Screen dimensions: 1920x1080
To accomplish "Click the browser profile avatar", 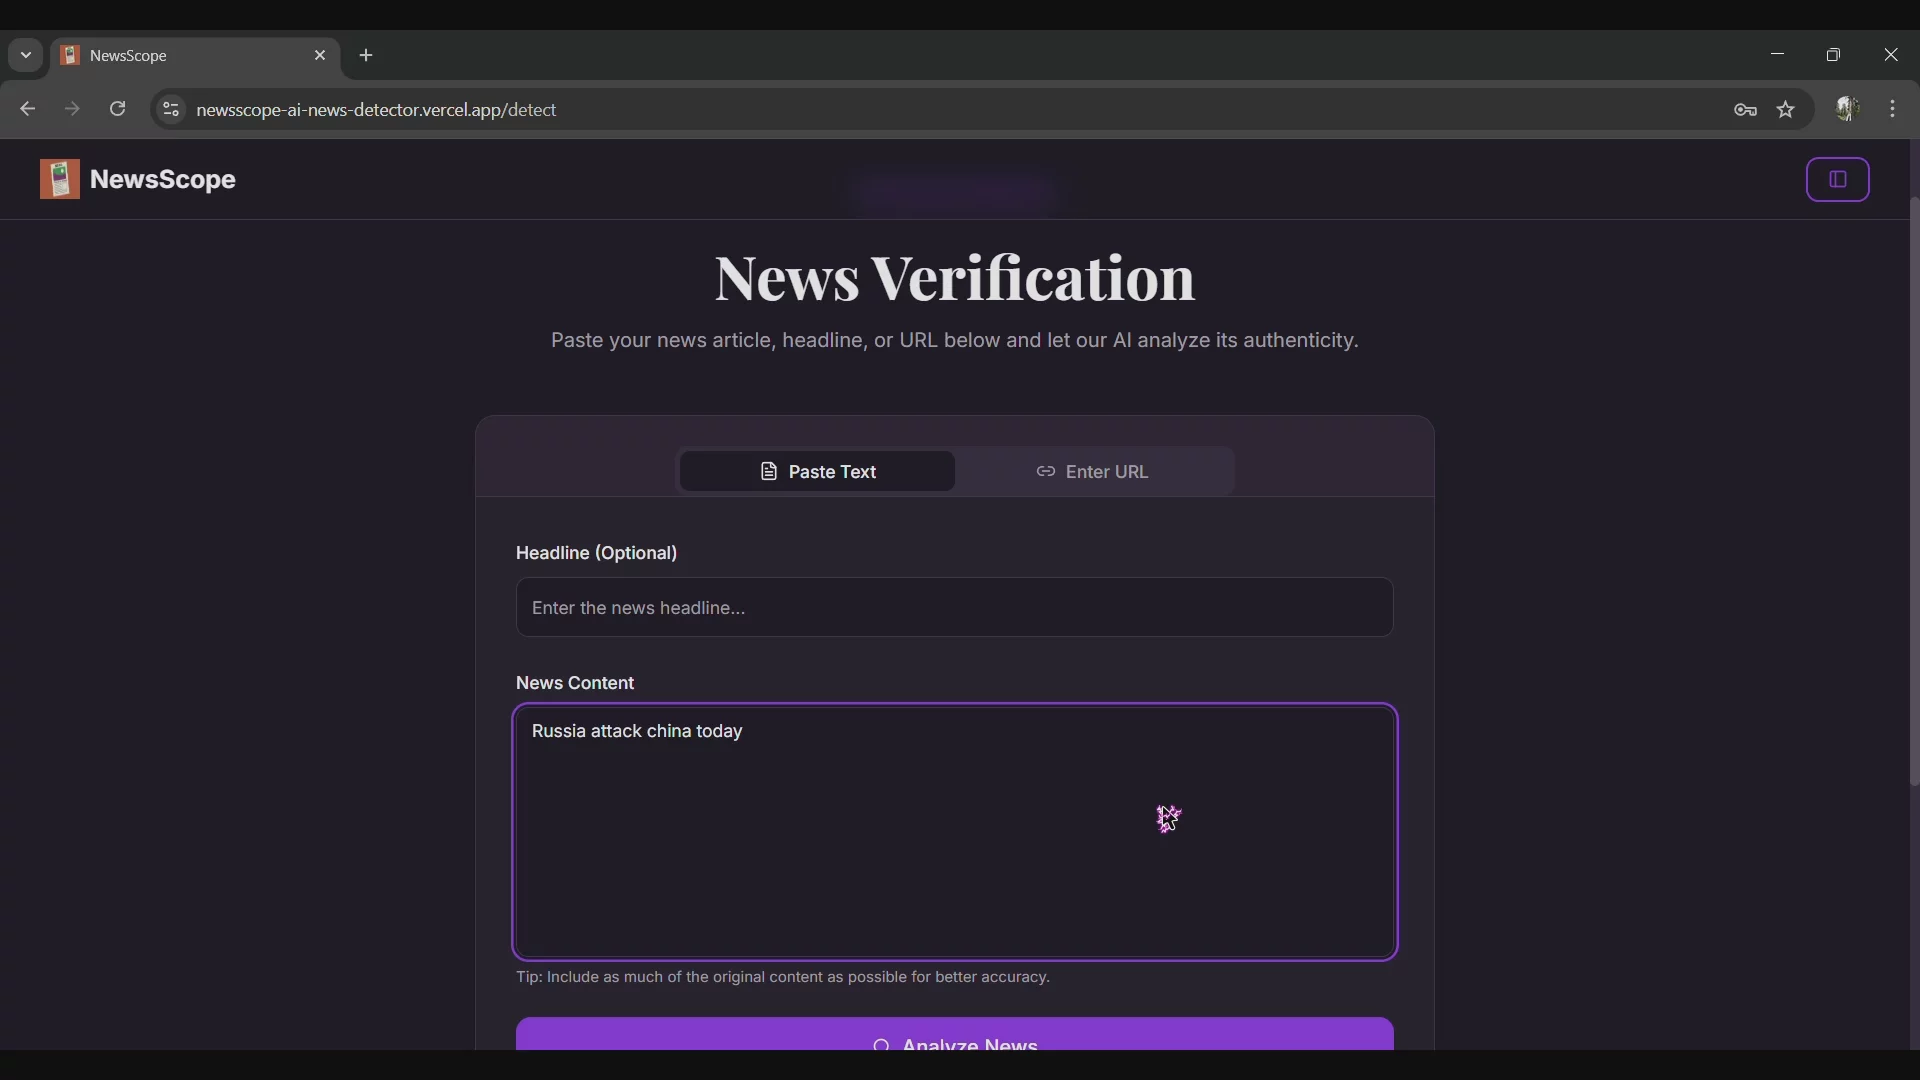I will point(1848,109).
